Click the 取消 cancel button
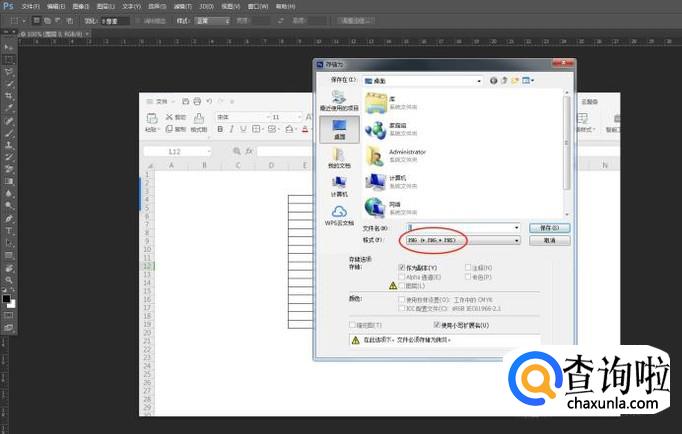The width and height of the screenshot is (682, 434). point(549,240)
